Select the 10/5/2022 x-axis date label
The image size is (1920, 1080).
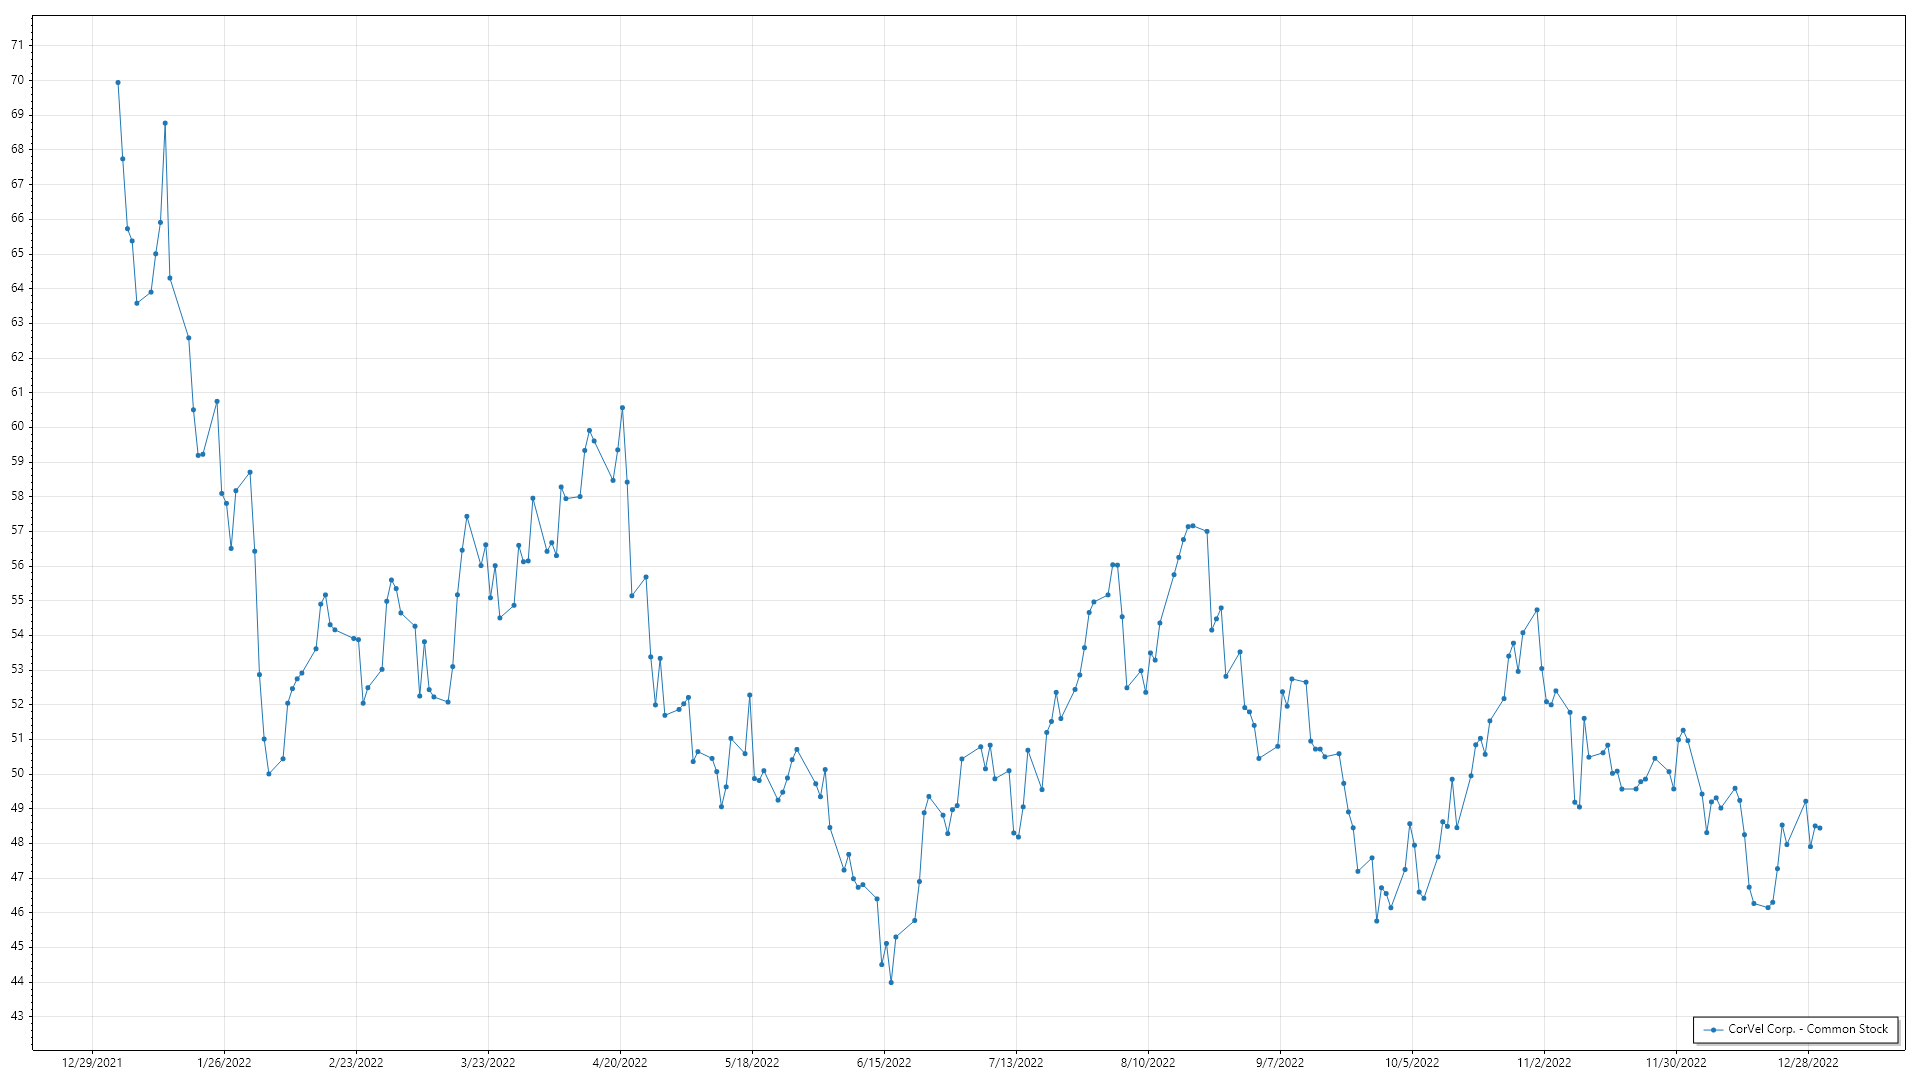click(1412, 1063)
